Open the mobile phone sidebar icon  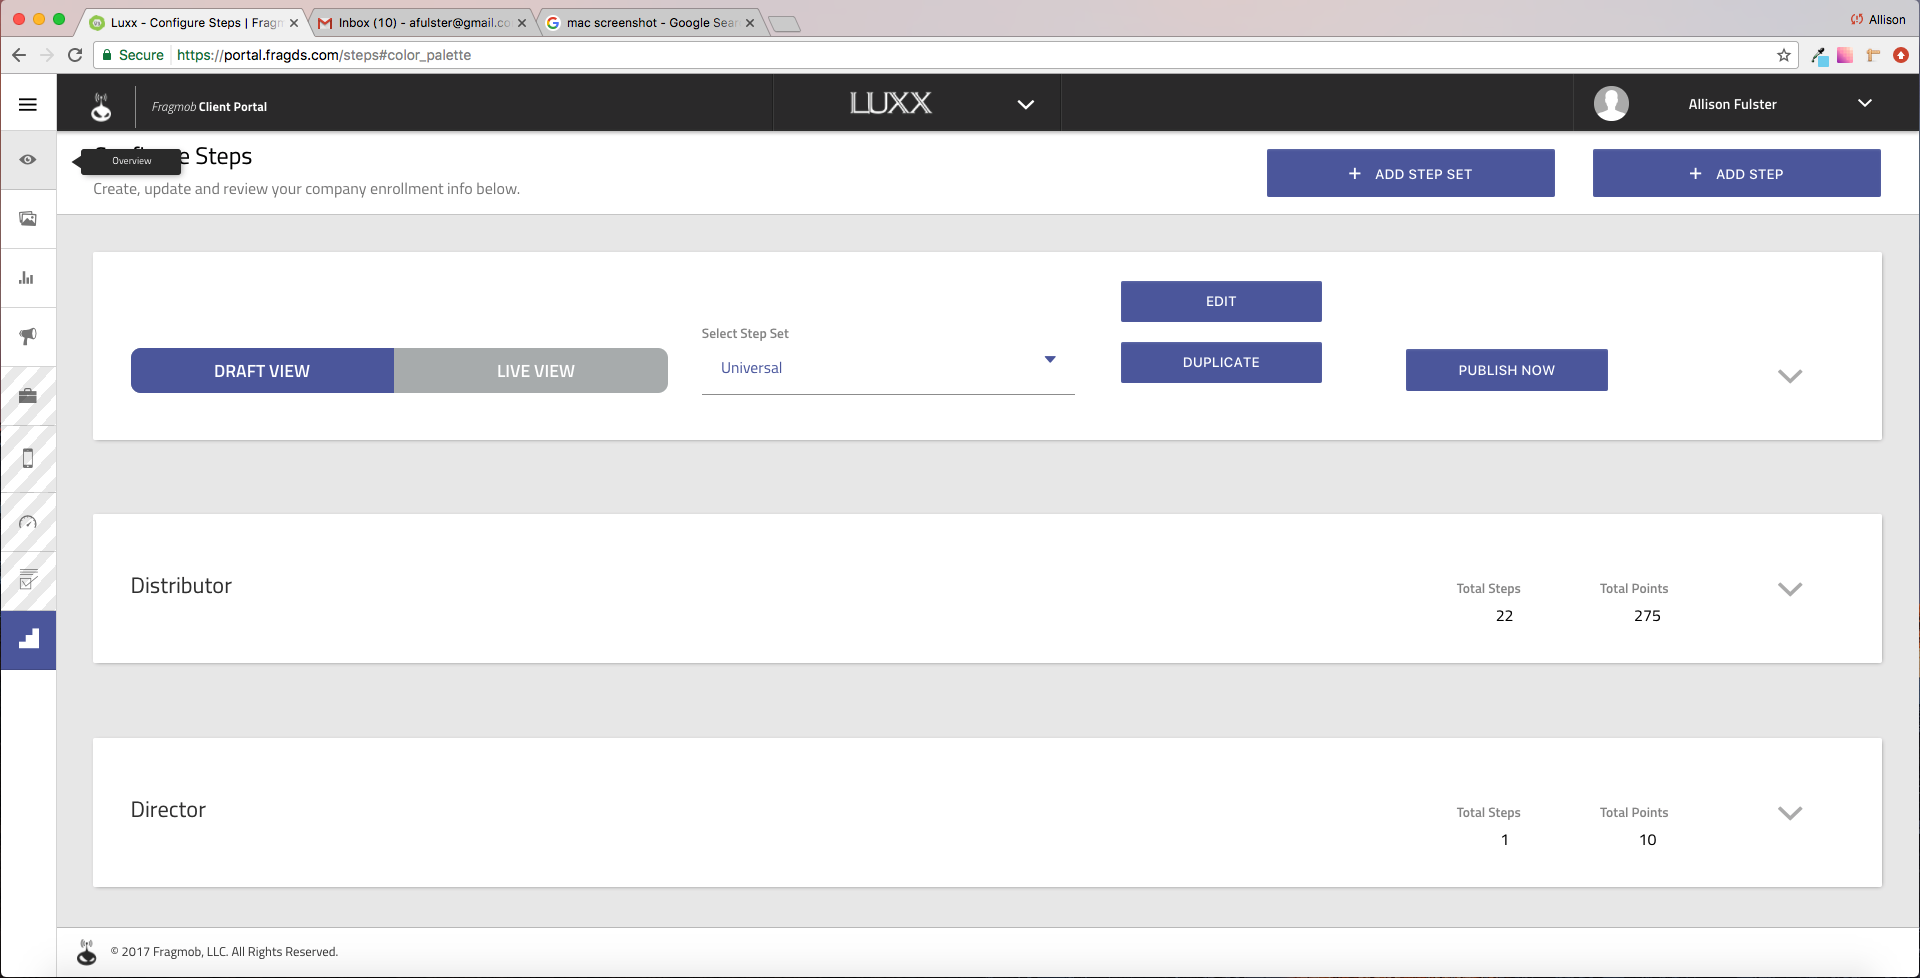click(x=28, y=458)
